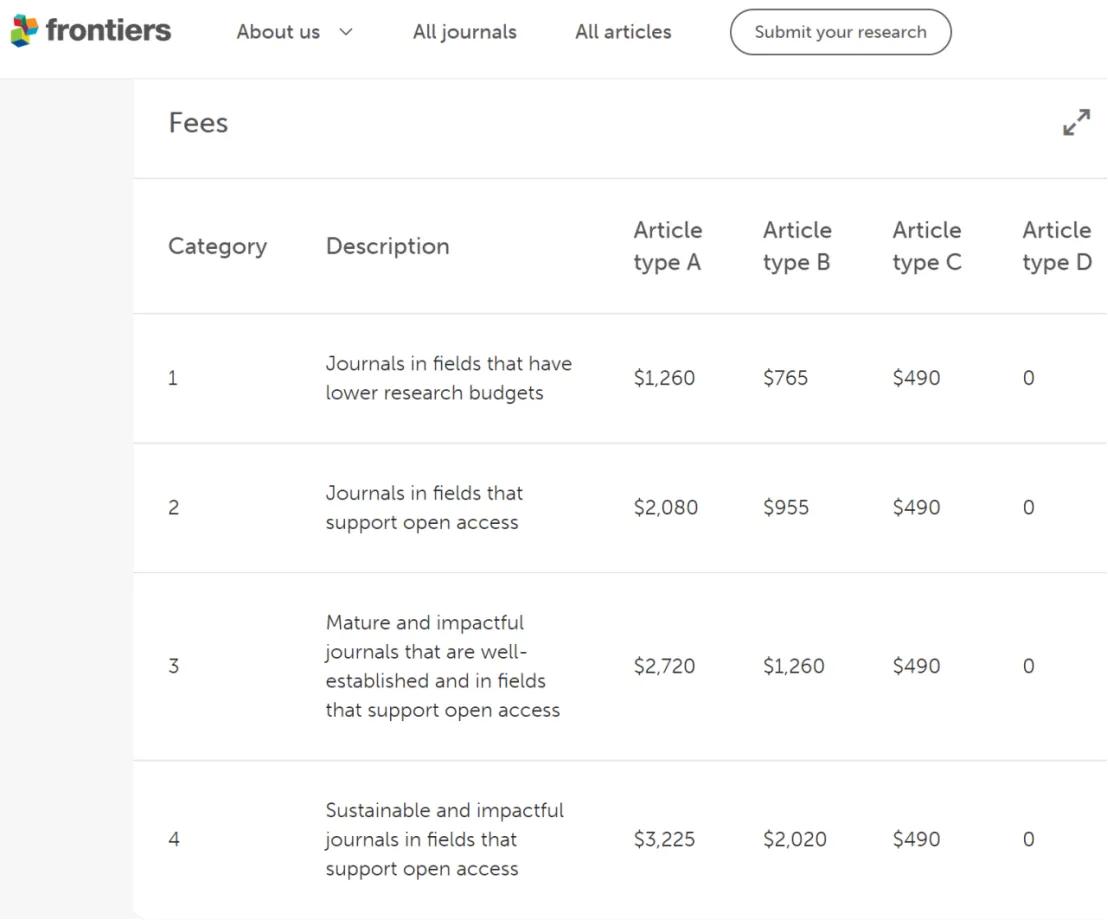Click the Frontiers logo
The height and width of the screenshot is (920, 1108).
coord(91,31)
